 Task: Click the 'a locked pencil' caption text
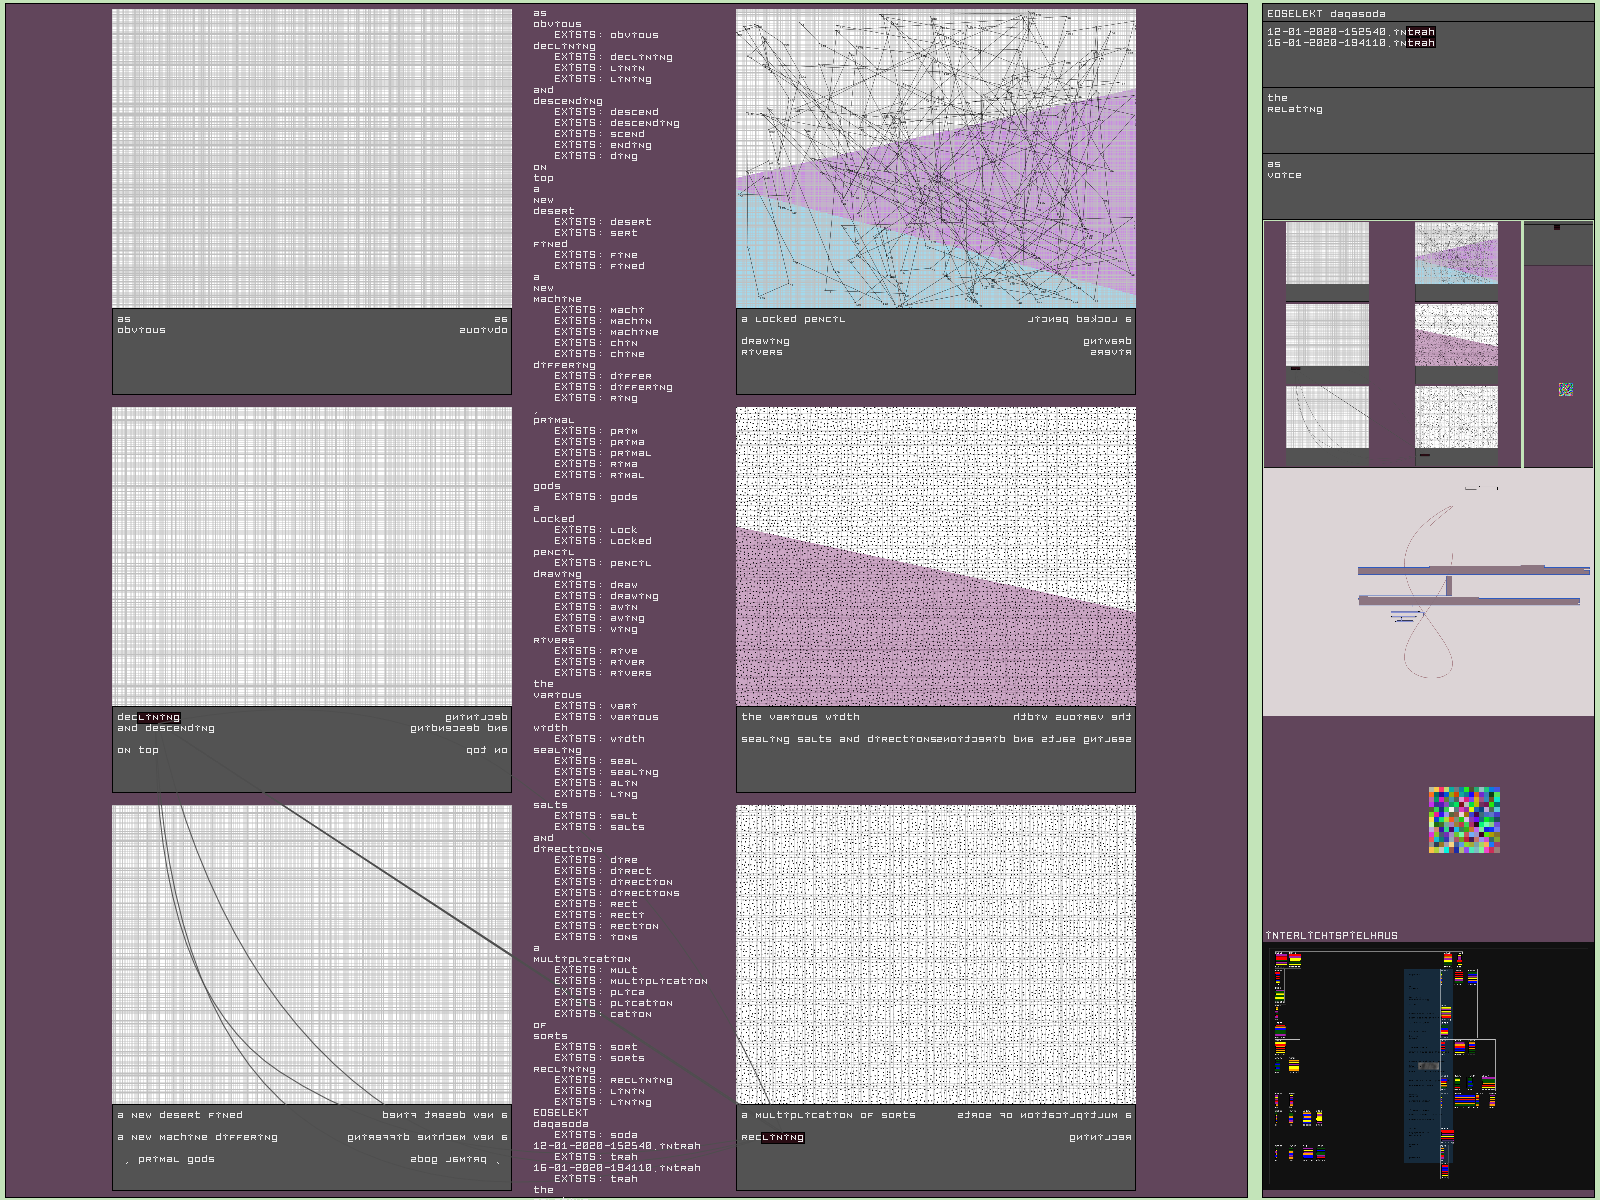coord(793,319)
